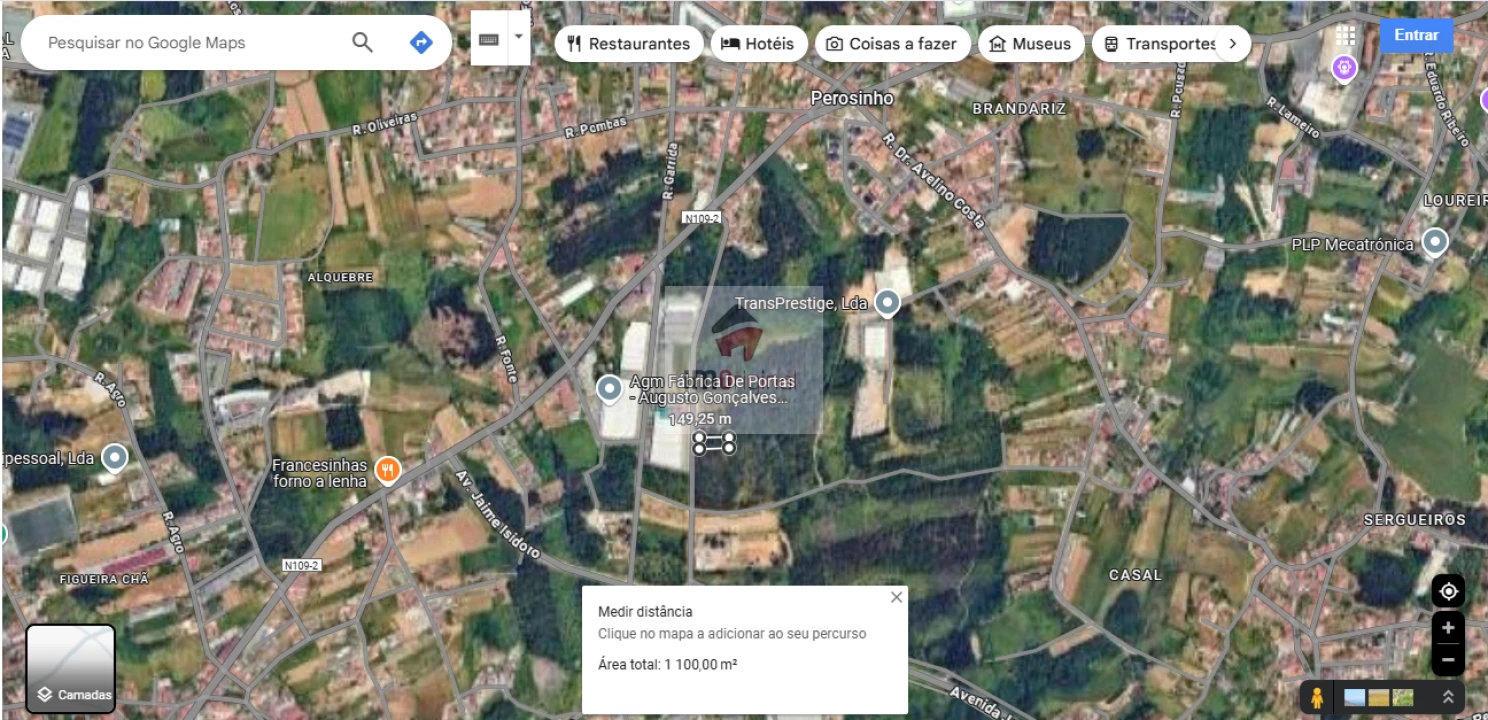Click the search magnifier icon
This screenshot has width=1488, height=720.
pyautogui.click(x=362, y=43)
